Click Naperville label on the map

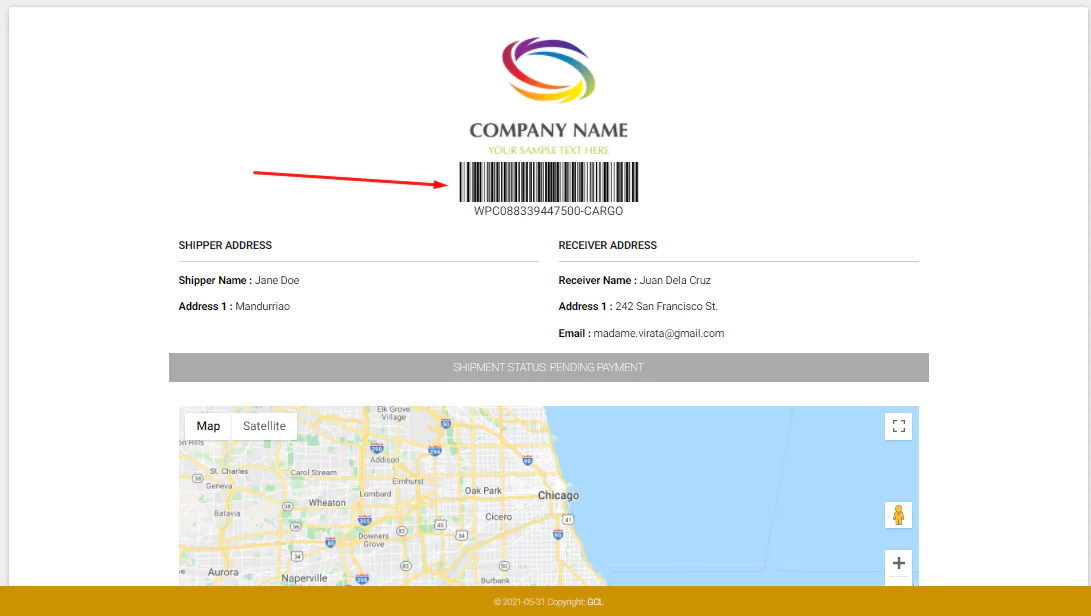click(304, 578)
